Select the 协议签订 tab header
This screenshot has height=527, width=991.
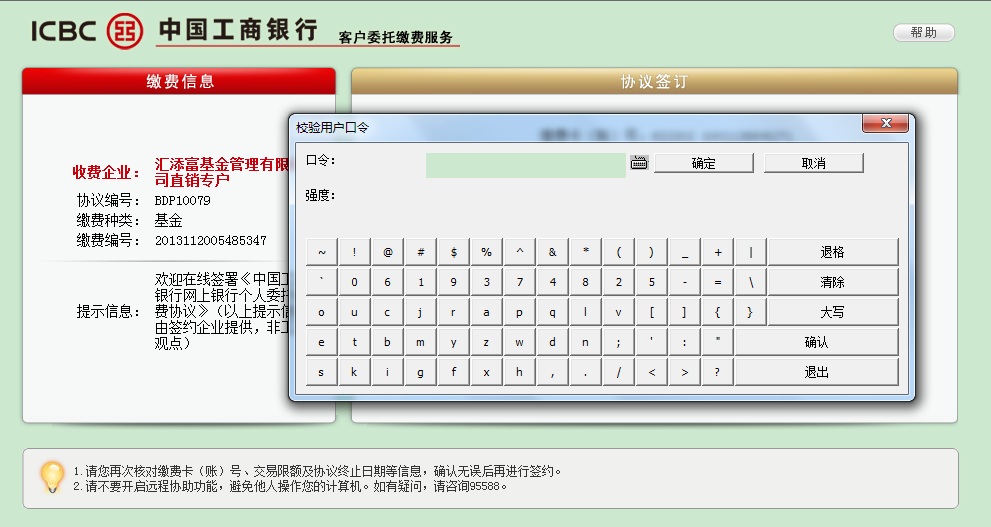[654, 82]
